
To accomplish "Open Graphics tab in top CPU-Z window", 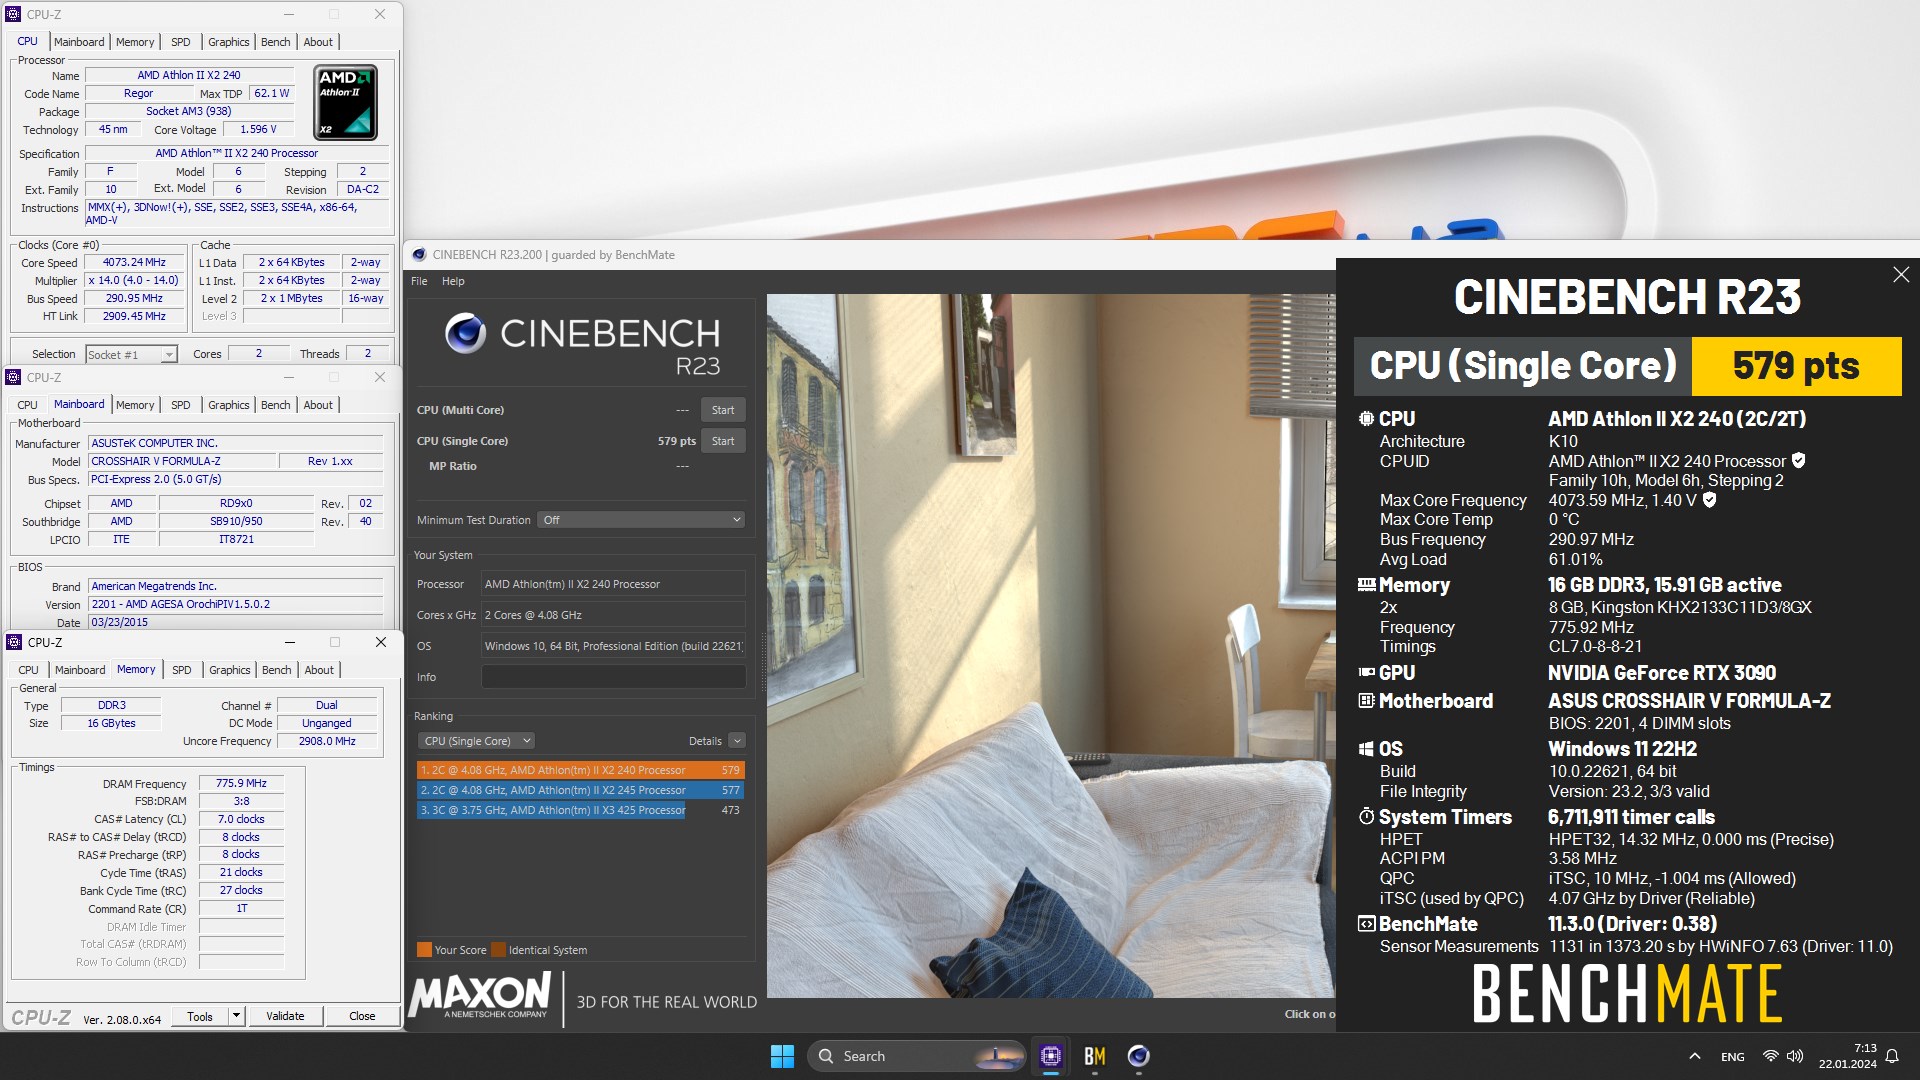I will click(228, 42).
